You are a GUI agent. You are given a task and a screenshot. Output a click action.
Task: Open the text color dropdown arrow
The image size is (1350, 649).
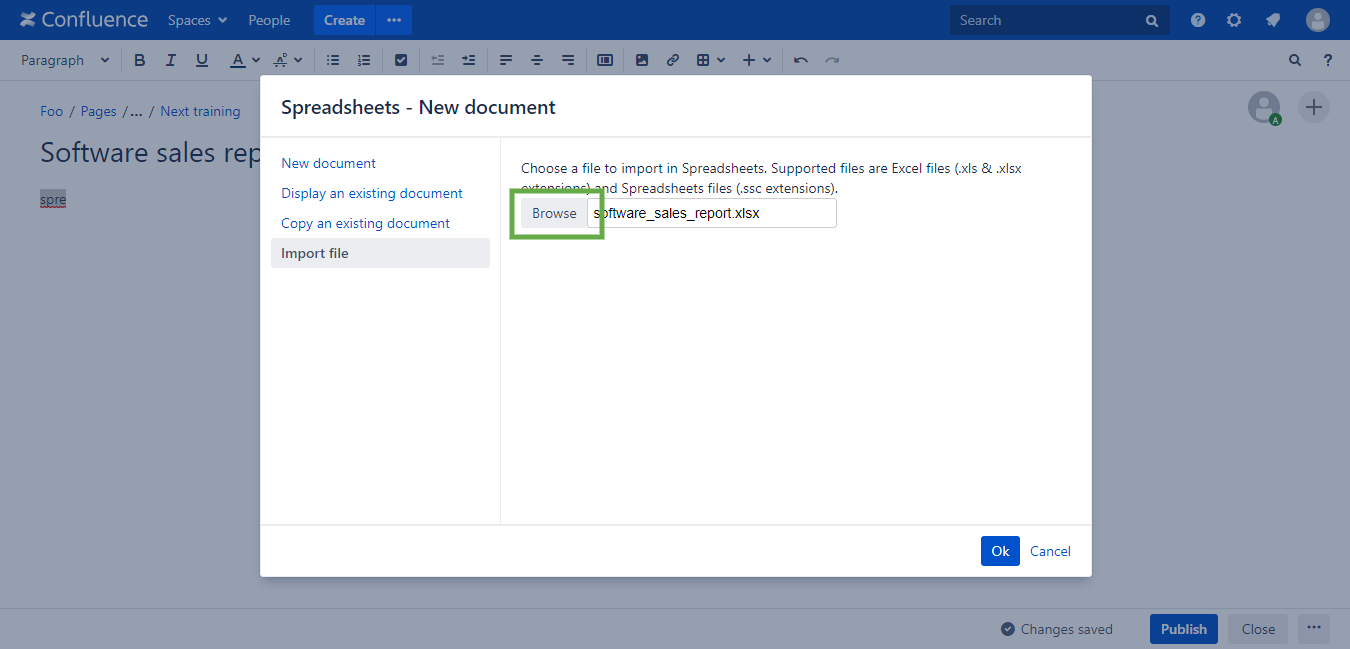256,60
